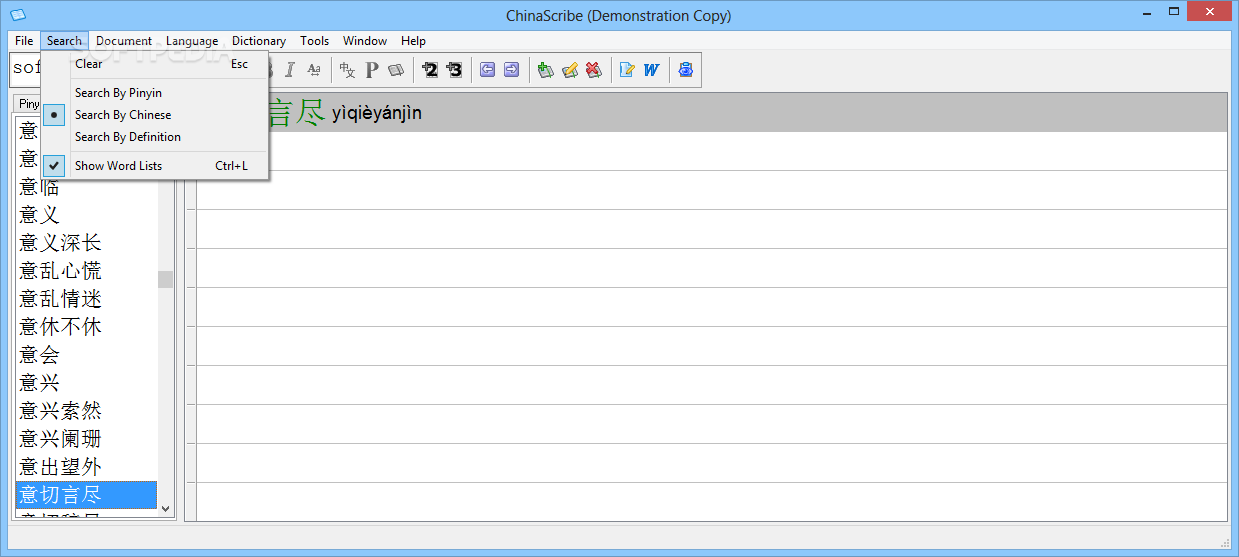Viewport: 1239px width, 557px height.
Task: Click the ChinaScribe title bar app icon
Action: (18, 15)
